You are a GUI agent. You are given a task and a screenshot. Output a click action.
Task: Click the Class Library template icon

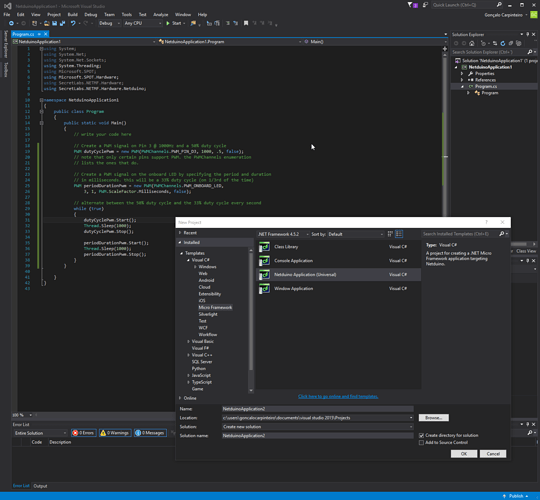click(x=264, y=247)
